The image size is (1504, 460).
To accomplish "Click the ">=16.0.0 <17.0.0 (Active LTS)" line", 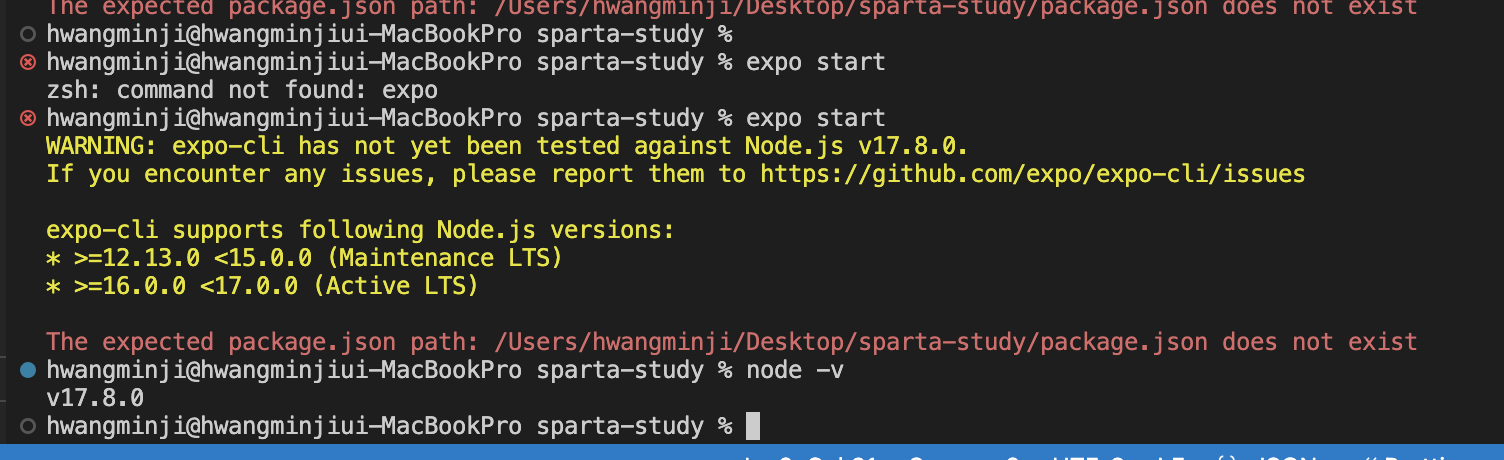I will coord(262,286).
